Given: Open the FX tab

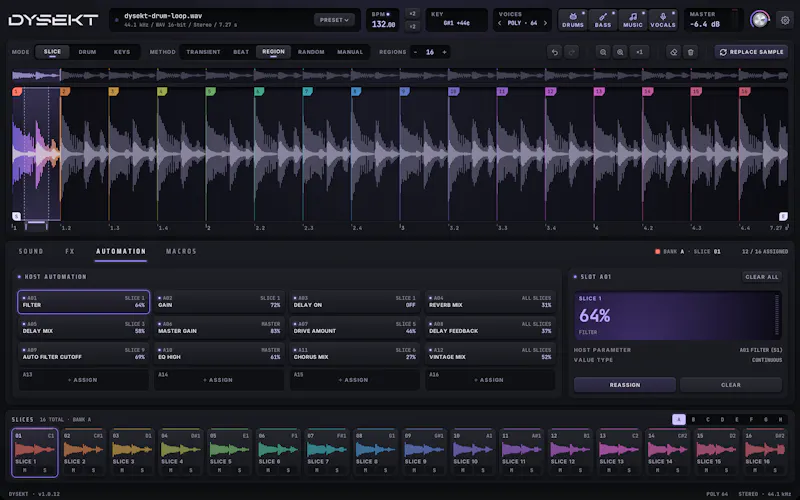Looking at the screenshot, I should click(70, 251).
